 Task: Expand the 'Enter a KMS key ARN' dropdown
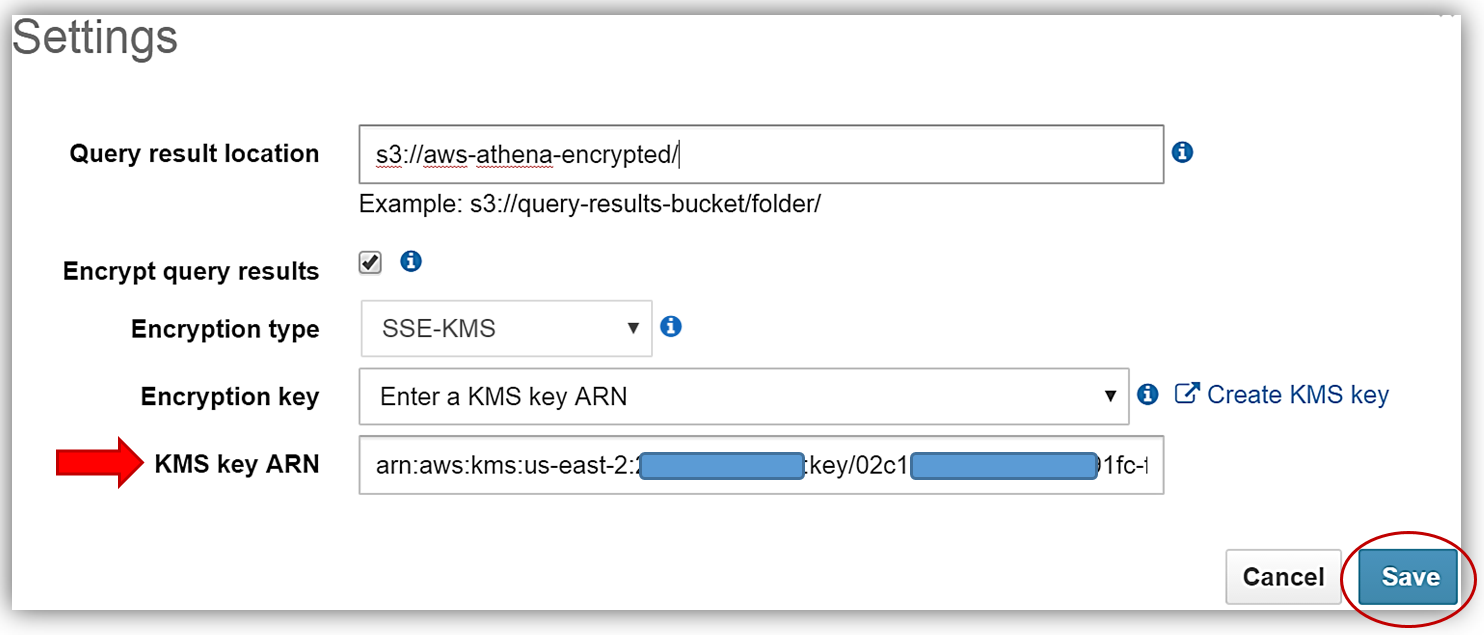743,397
